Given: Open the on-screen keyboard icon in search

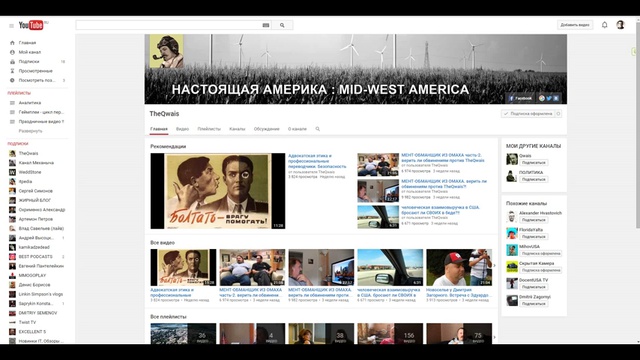Looking at the screenshot, I should click(266, 25).
